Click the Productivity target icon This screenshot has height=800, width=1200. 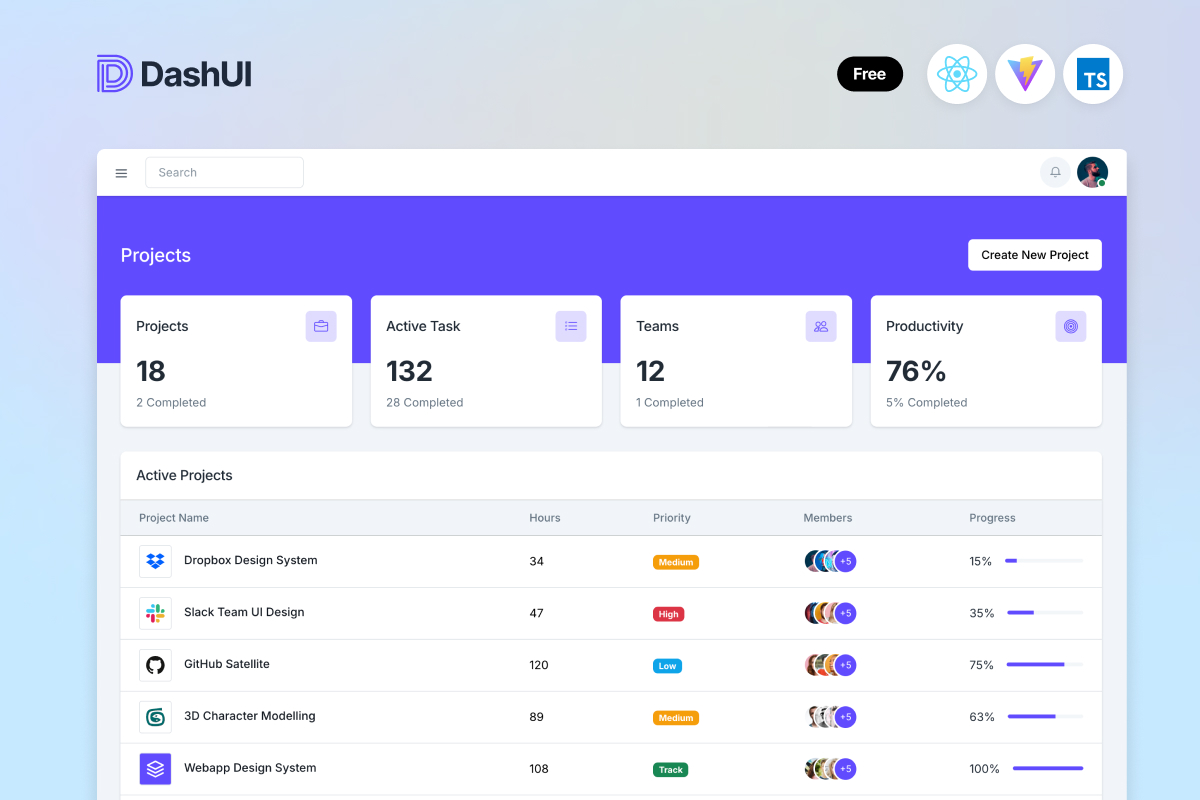click(x=1070, y=326)
